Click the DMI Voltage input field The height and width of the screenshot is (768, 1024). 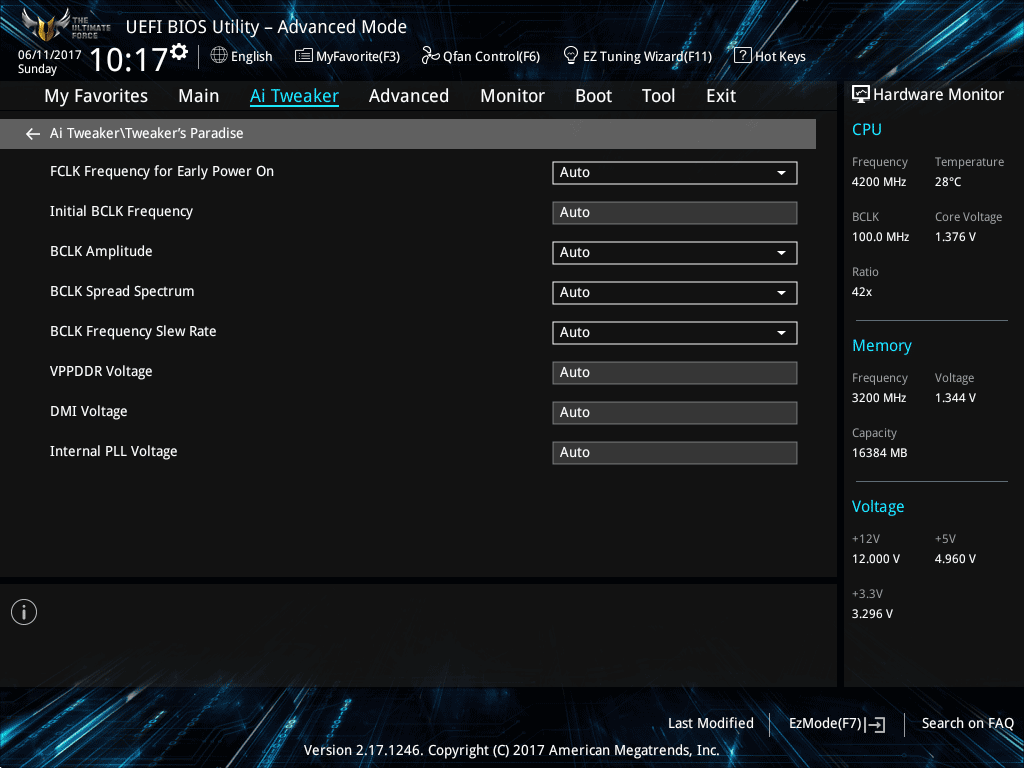[x=675, y=413]
